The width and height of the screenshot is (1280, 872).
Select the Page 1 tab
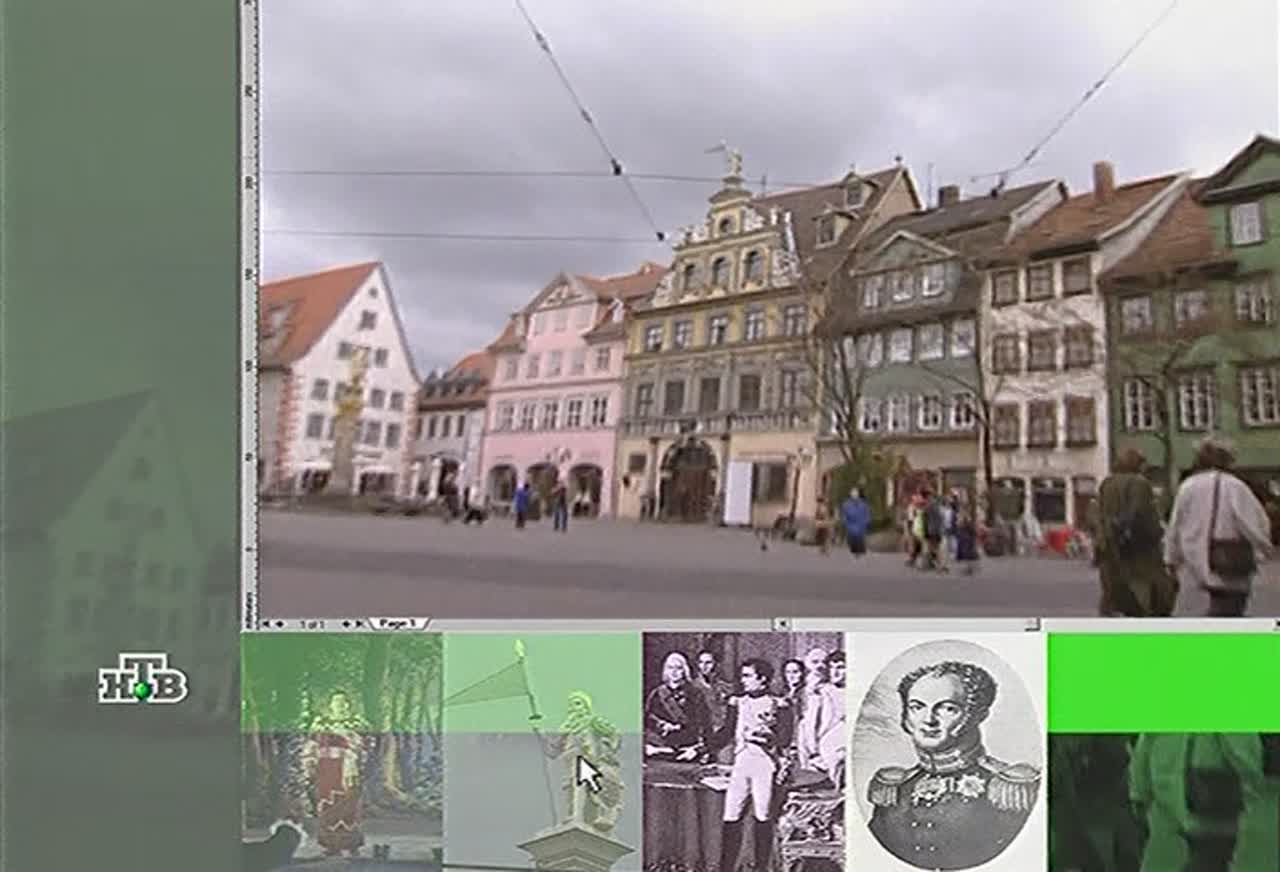tap(398, 624)
